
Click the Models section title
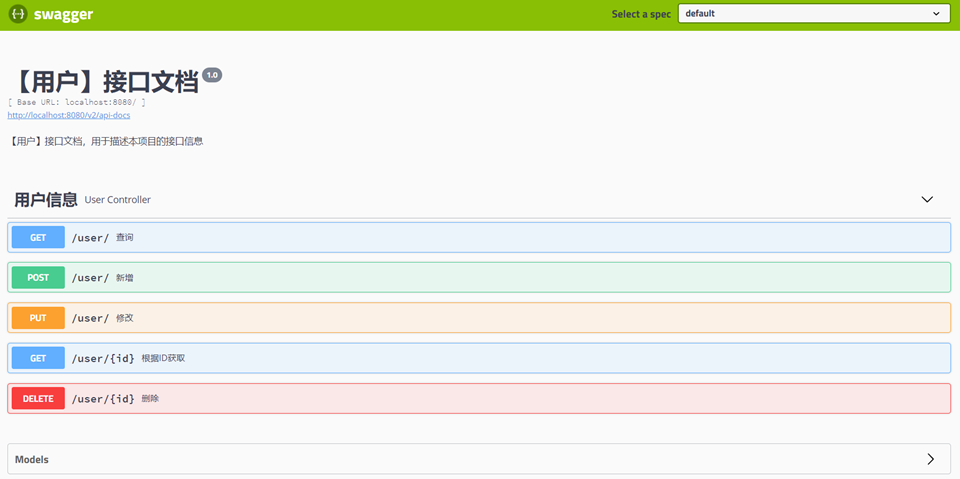(x=32, y=460)
